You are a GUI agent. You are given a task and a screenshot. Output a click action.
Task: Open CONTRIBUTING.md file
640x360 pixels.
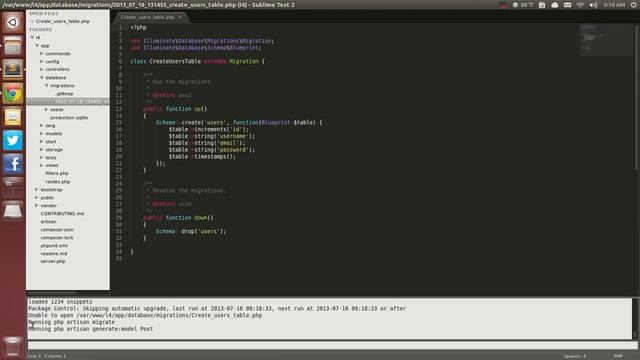pyautogui.click(x=62, y=213)
